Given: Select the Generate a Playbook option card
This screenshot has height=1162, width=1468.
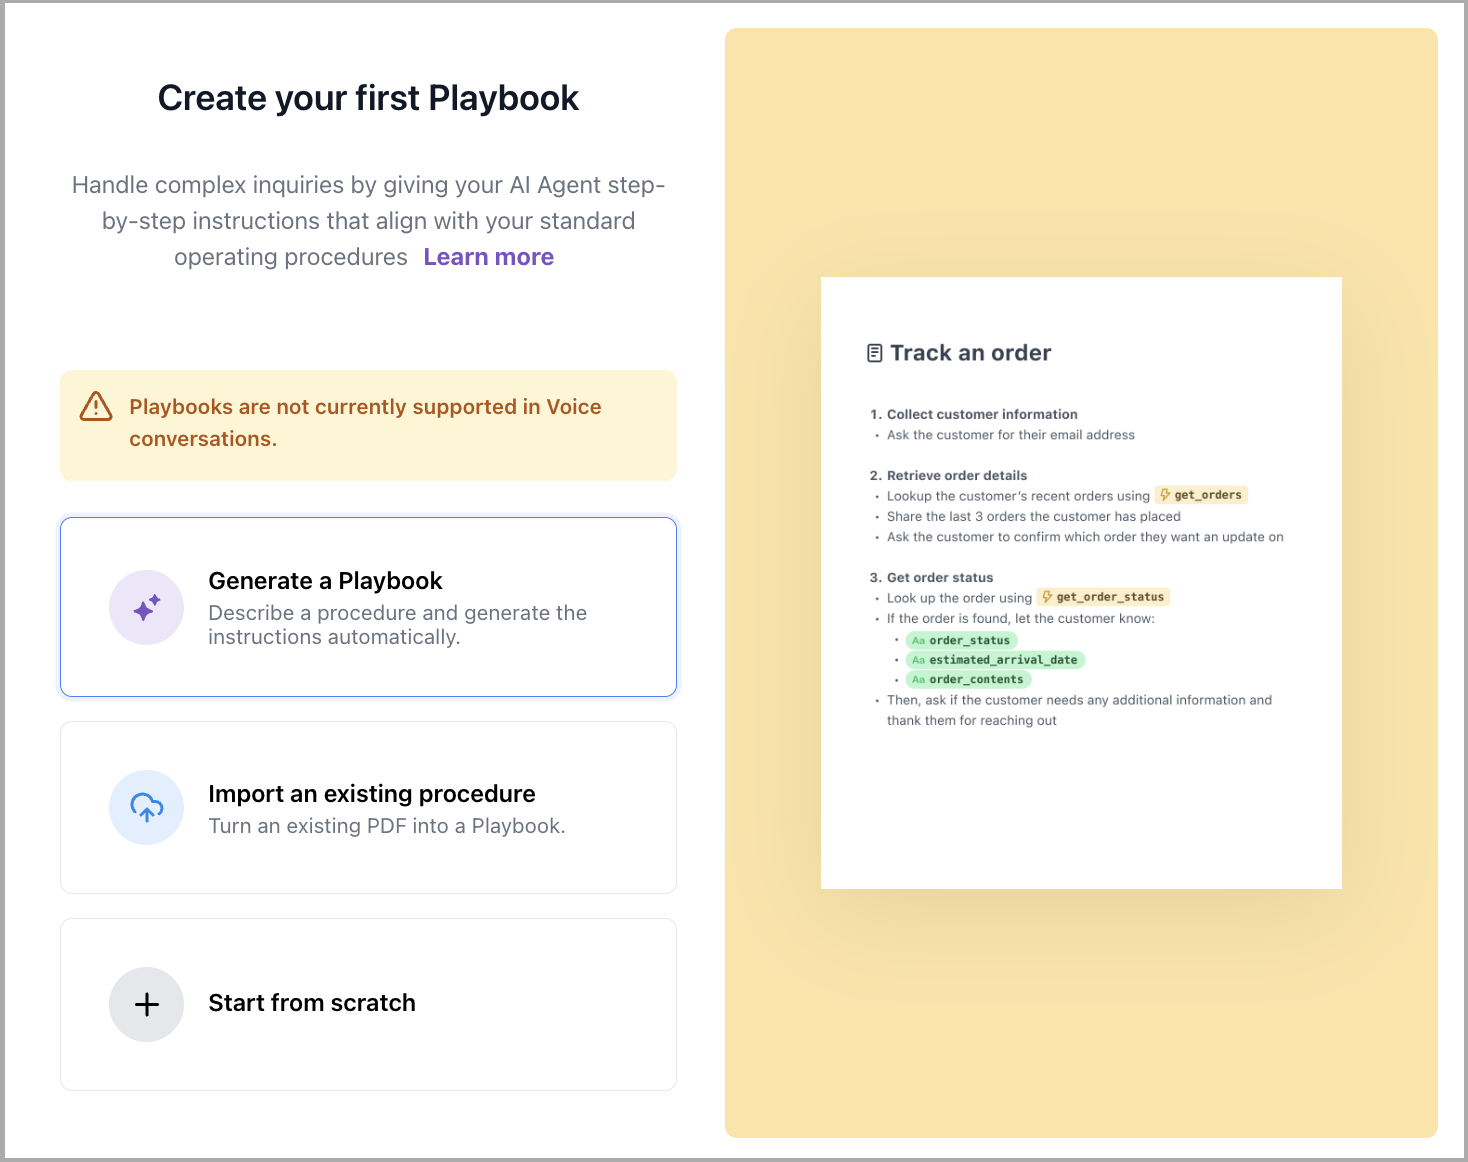Looking at the screenshot, I should [x=368, y=607].
